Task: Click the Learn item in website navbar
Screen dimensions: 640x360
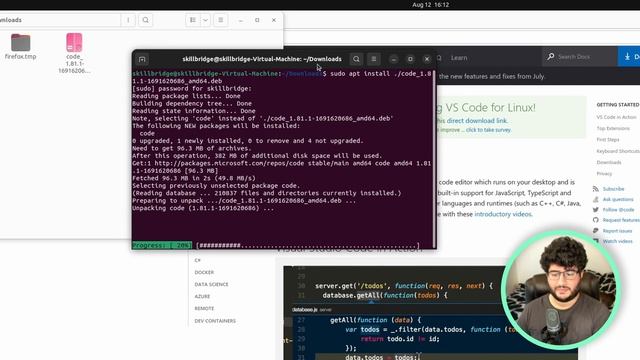Action: (x=459, y=58)
